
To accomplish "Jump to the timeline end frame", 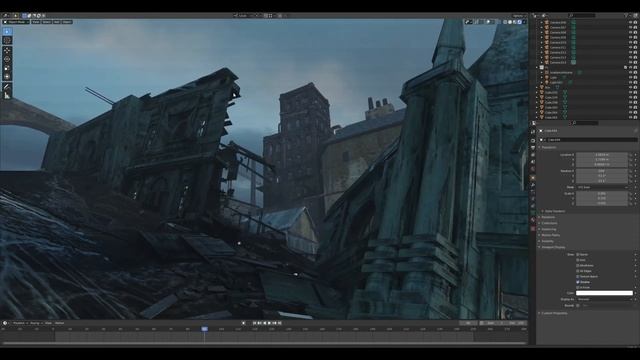I will (x=280, y=323).
